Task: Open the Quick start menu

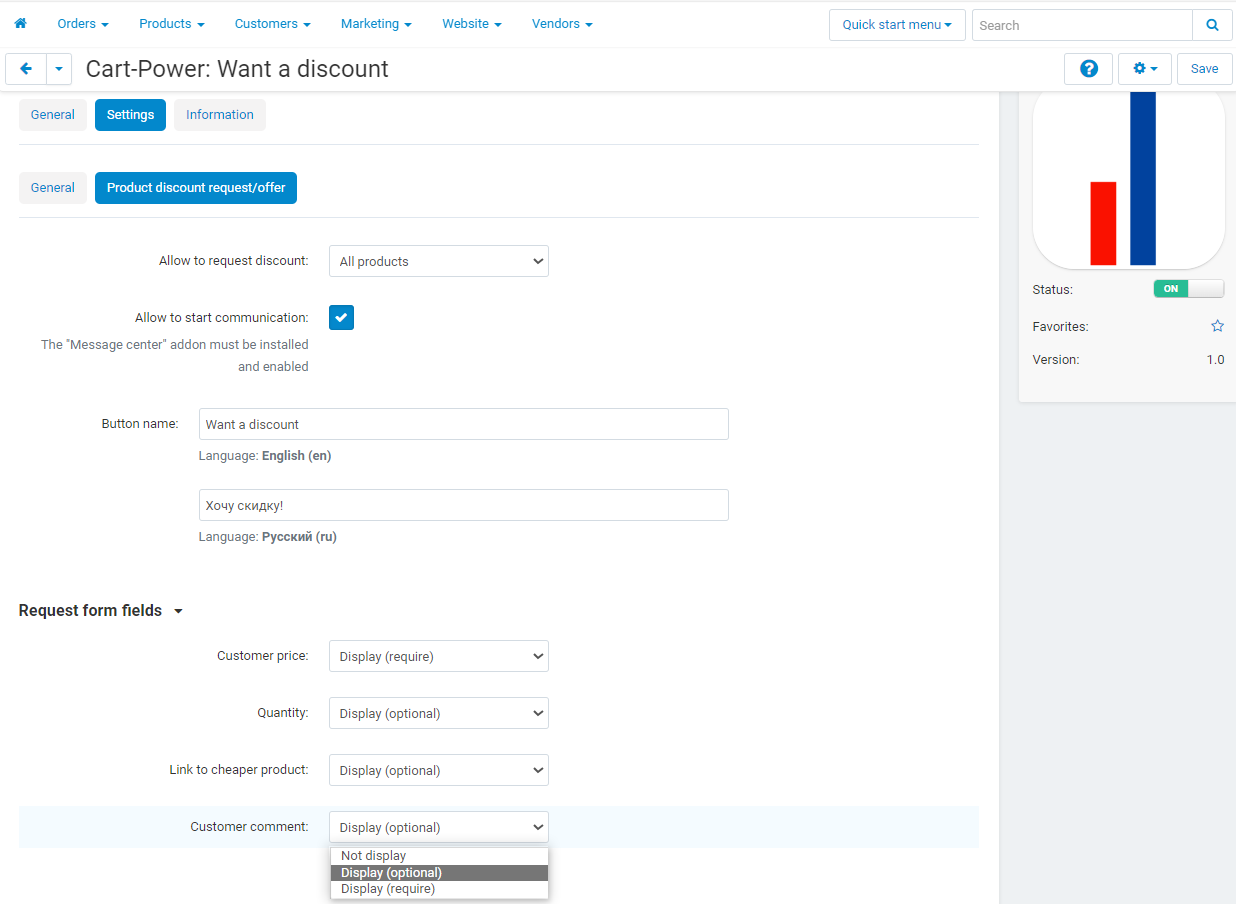Action: (897, 25)
